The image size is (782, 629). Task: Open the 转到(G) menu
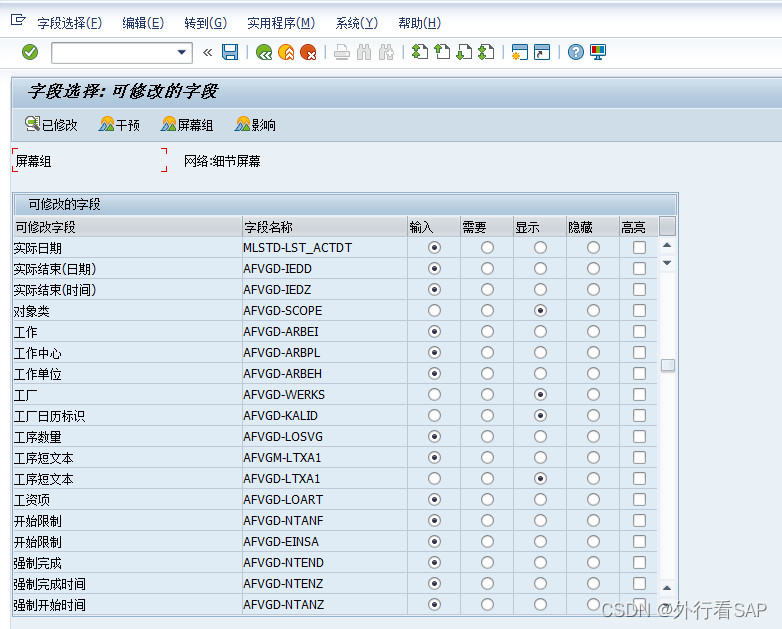click(205, 23)
